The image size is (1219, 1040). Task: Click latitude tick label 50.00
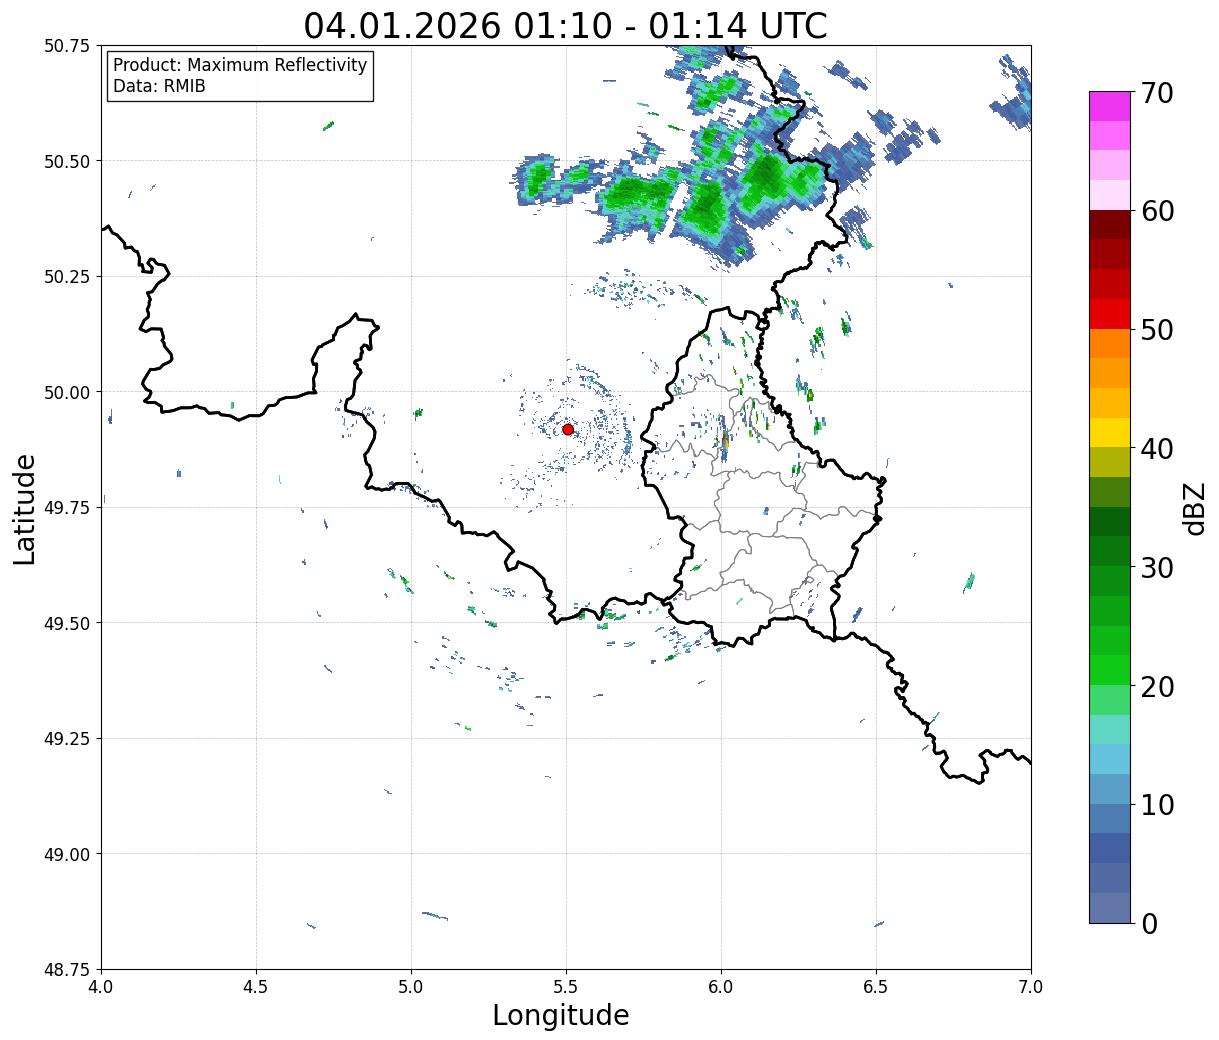66,392
